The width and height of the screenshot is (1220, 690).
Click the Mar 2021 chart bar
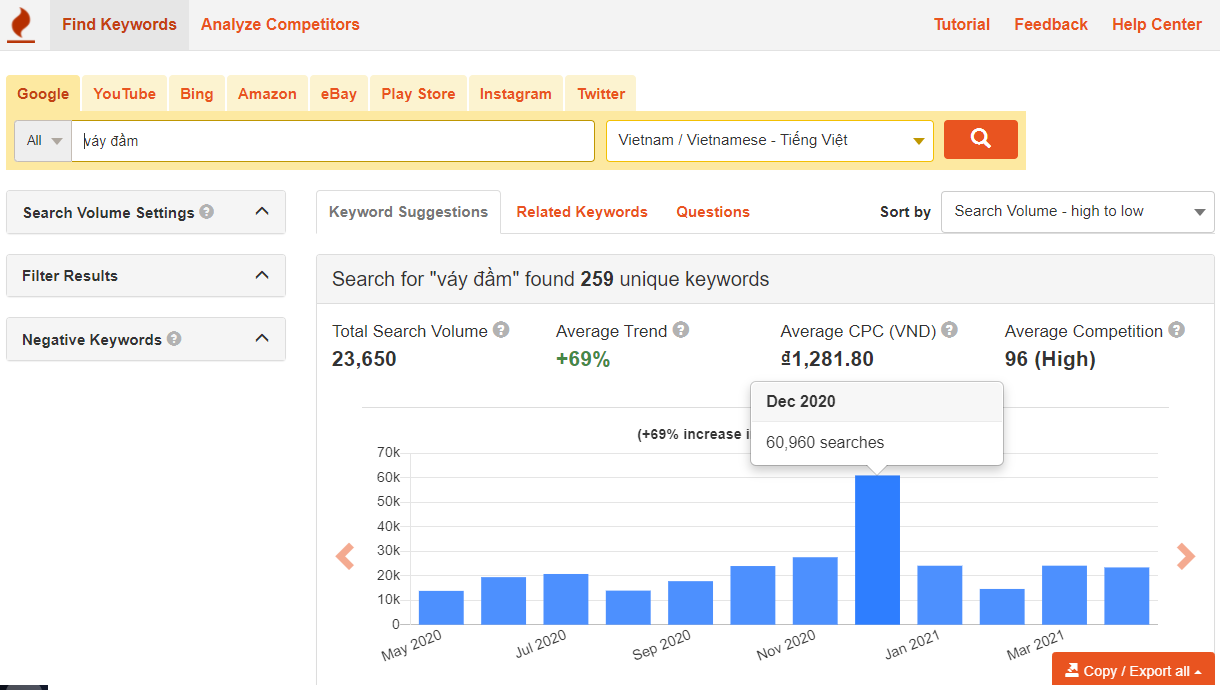(x=1064, y=595)
